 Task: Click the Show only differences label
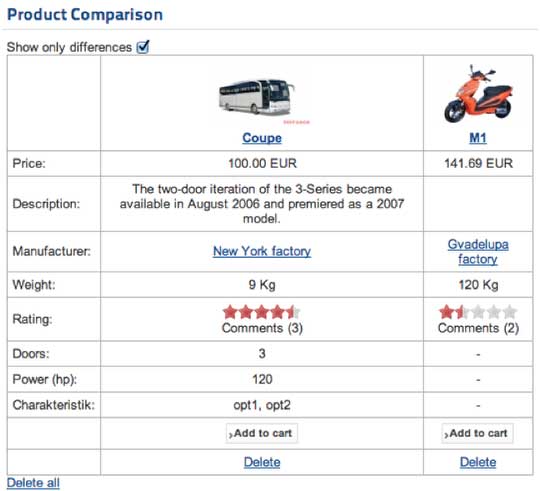coord(69,47)
